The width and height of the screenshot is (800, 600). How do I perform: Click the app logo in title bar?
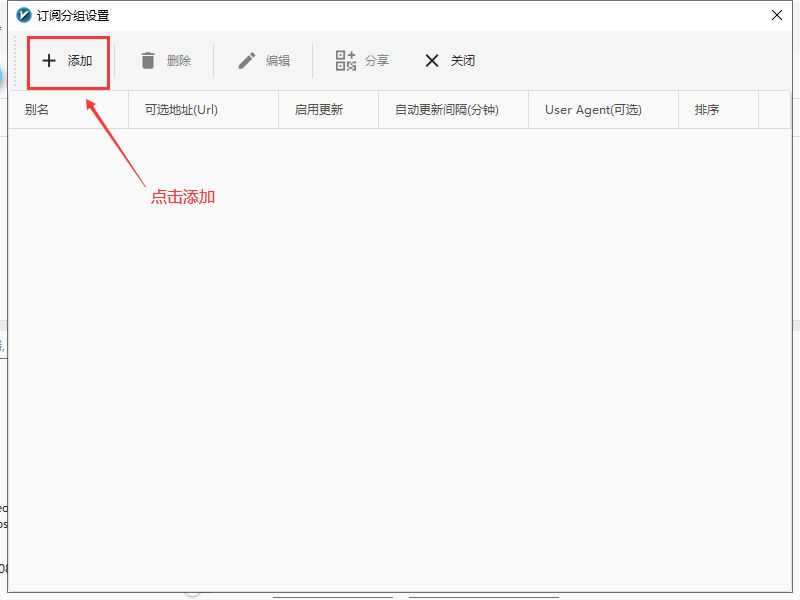[24, 15]
